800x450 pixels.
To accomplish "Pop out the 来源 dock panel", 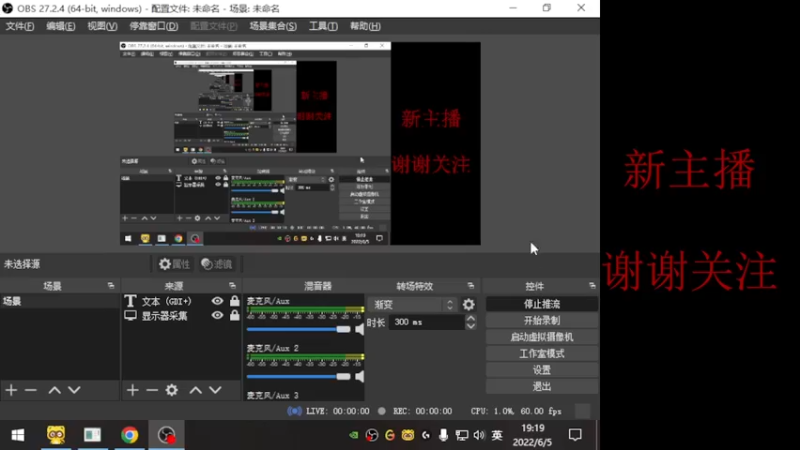I will 232,286.
